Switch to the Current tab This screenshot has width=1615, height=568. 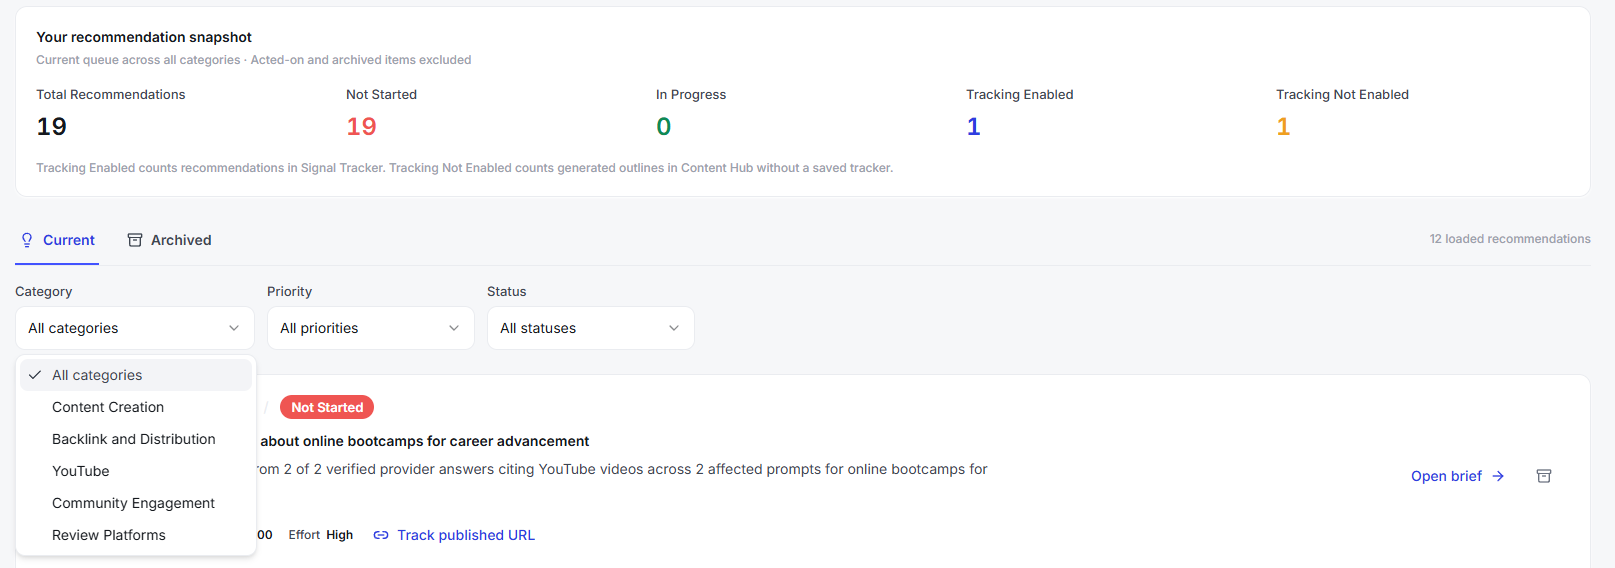tap(57, 240)
